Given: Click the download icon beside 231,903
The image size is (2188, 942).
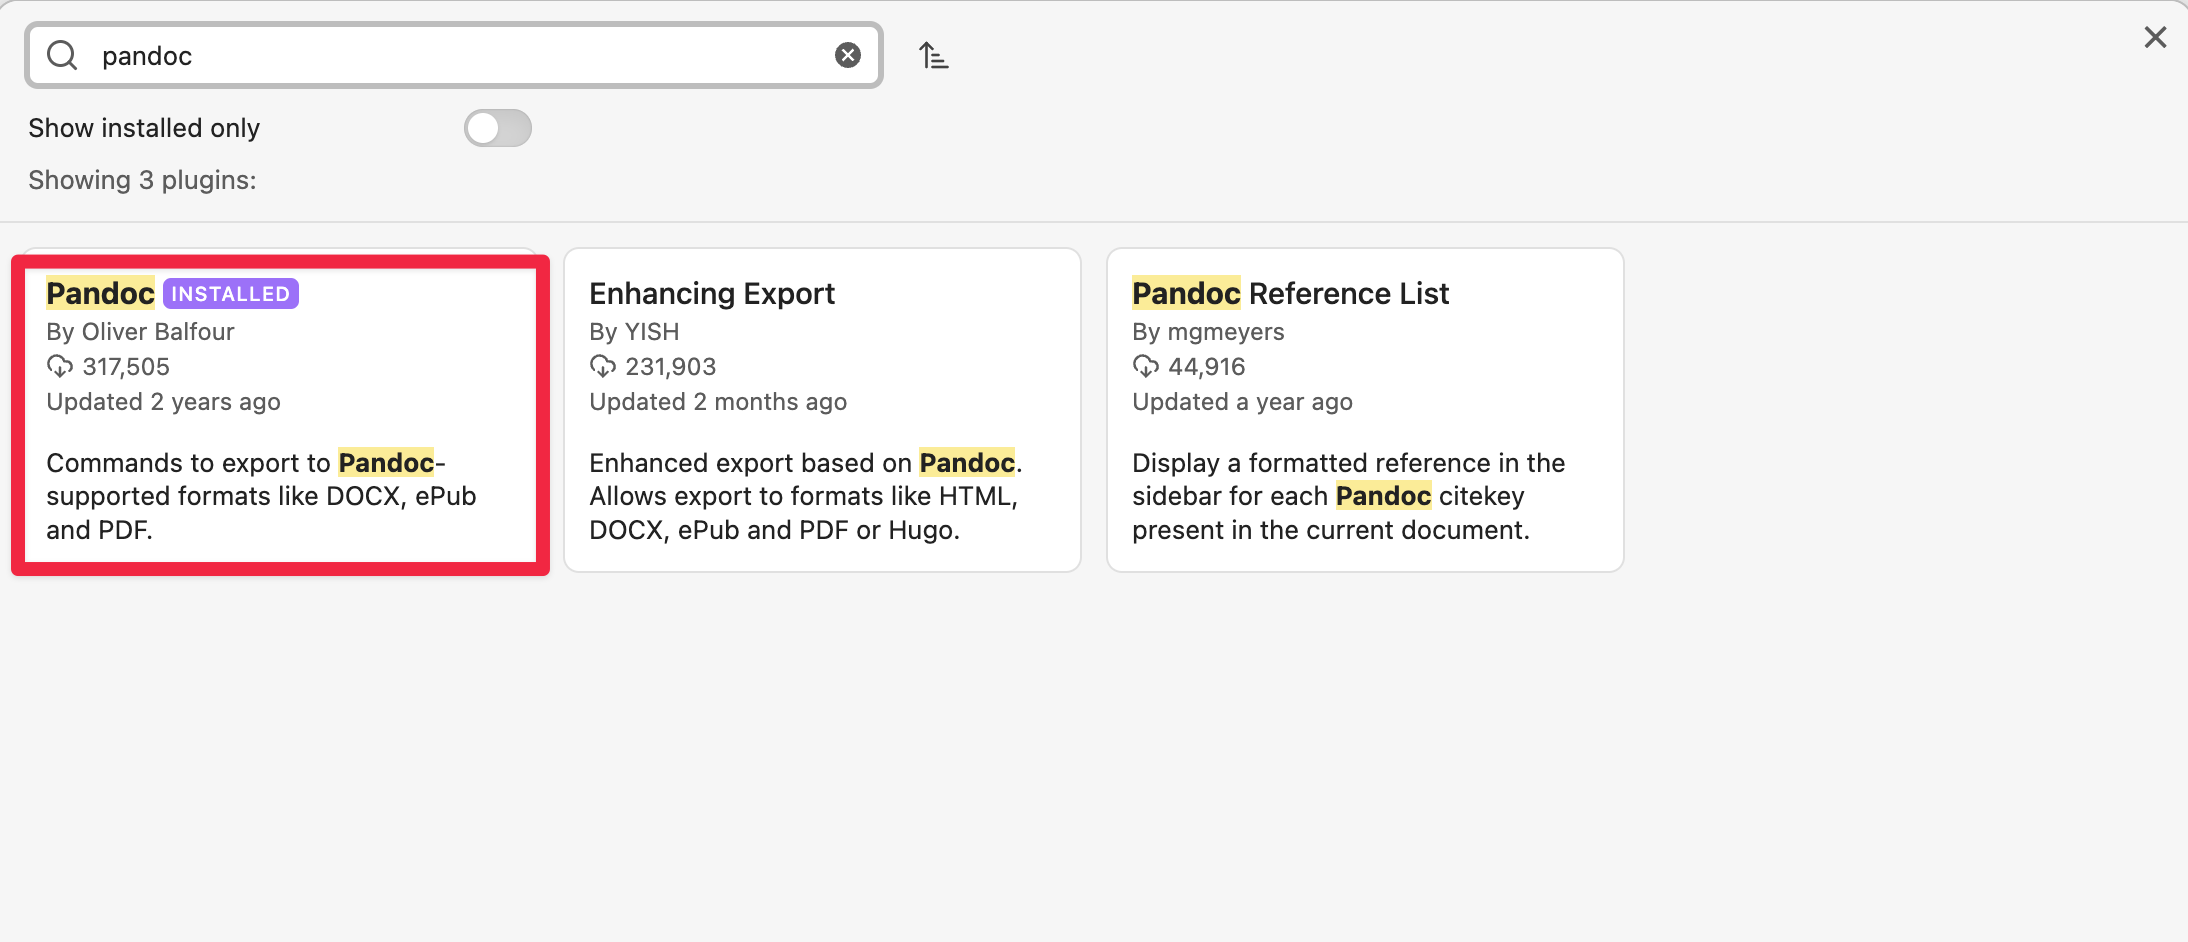Looking at the screenshot, I should 603,367.
